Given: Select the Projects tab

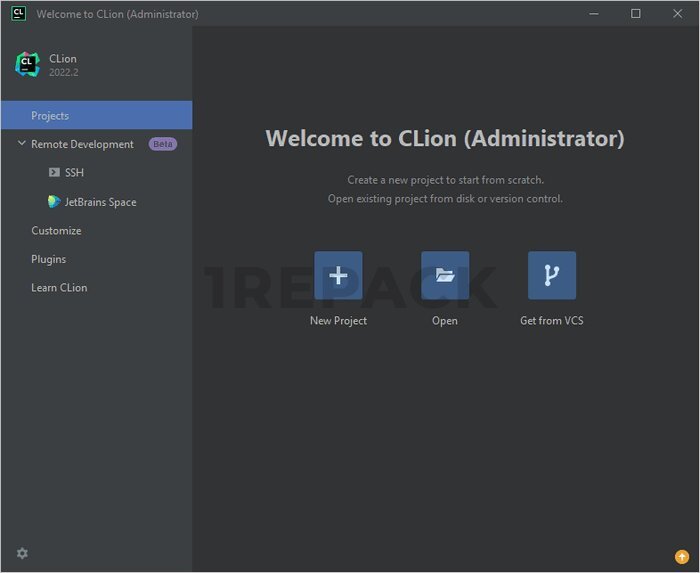Looking at the screenshot, I should click(x=50, y=116).
